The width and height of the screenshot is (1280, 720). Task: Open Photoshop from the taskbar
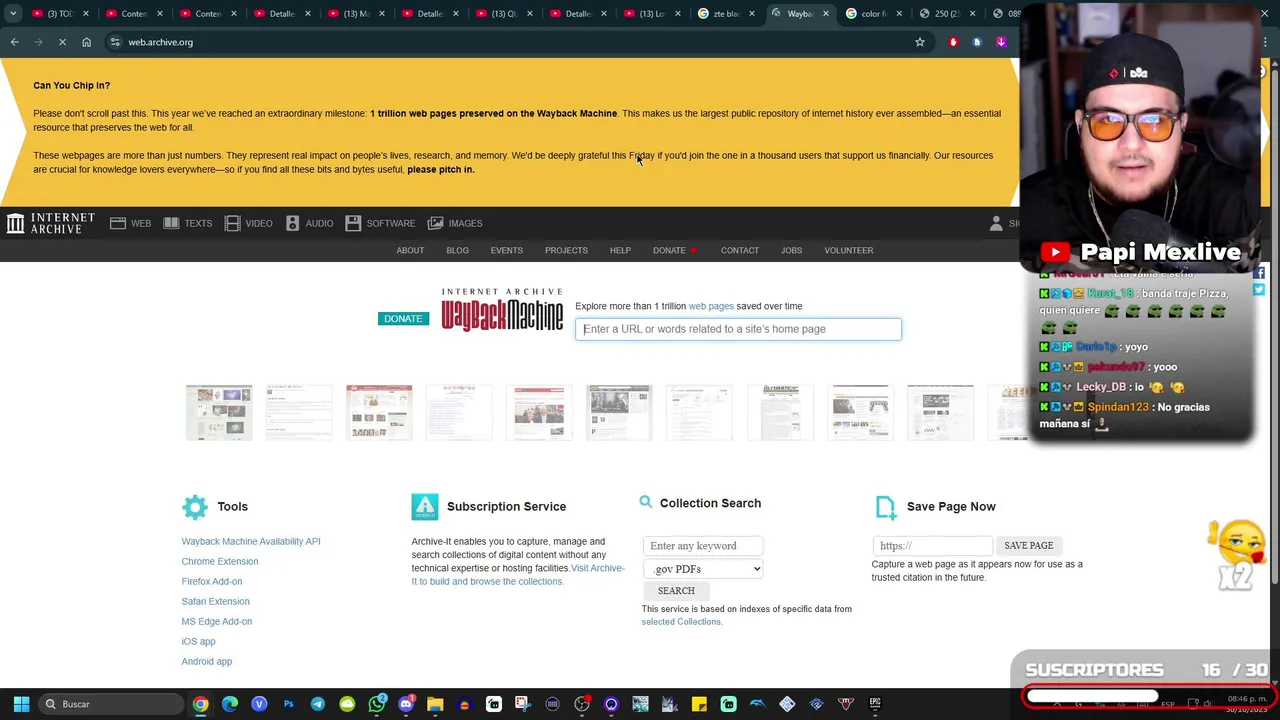288,704
